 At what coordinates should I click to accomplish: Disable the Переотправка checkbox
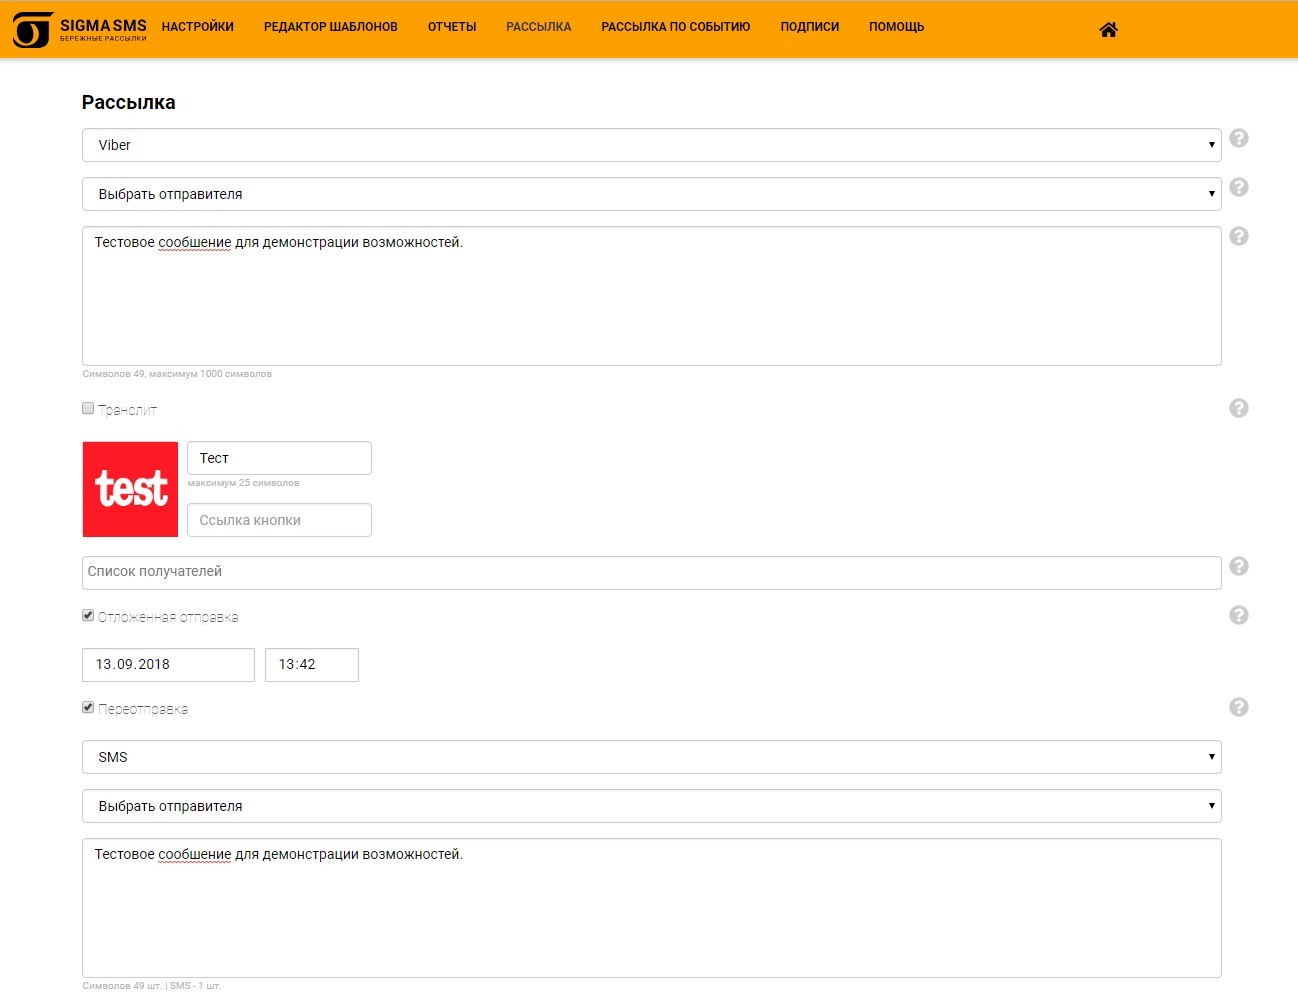point(88,707)
